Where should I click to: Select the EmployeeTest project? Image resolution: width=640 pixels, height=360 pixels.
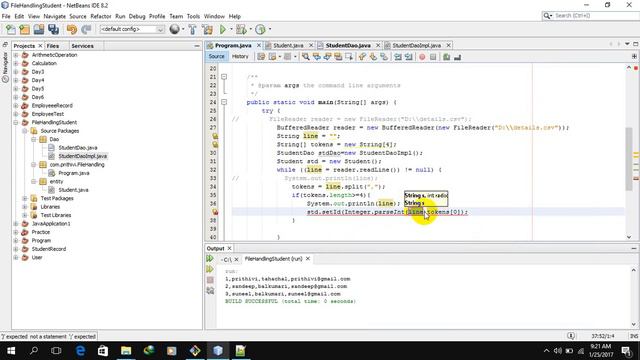[47, 114]
